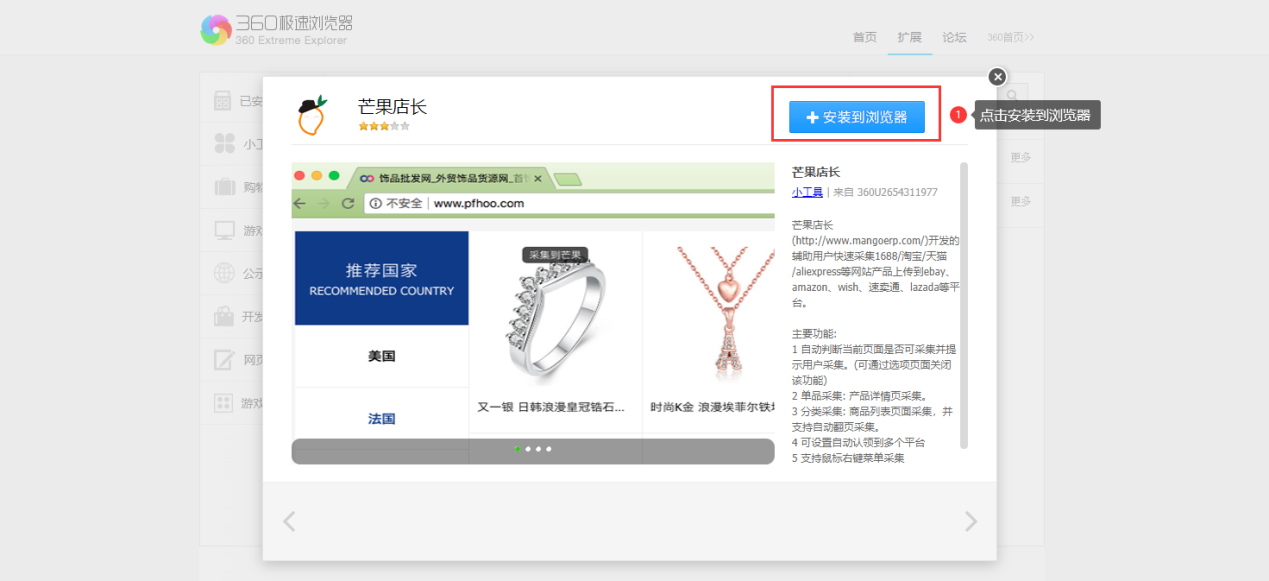The height and width of the screenshot is (581, 1269).
Task: Select the first green carousel dot
Action: [x=517, y=449]
